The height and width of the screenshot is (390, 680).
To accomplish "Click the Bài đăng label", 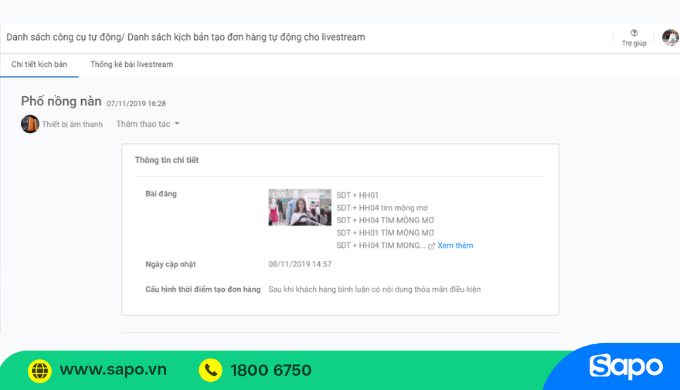I will click(161, 194).
